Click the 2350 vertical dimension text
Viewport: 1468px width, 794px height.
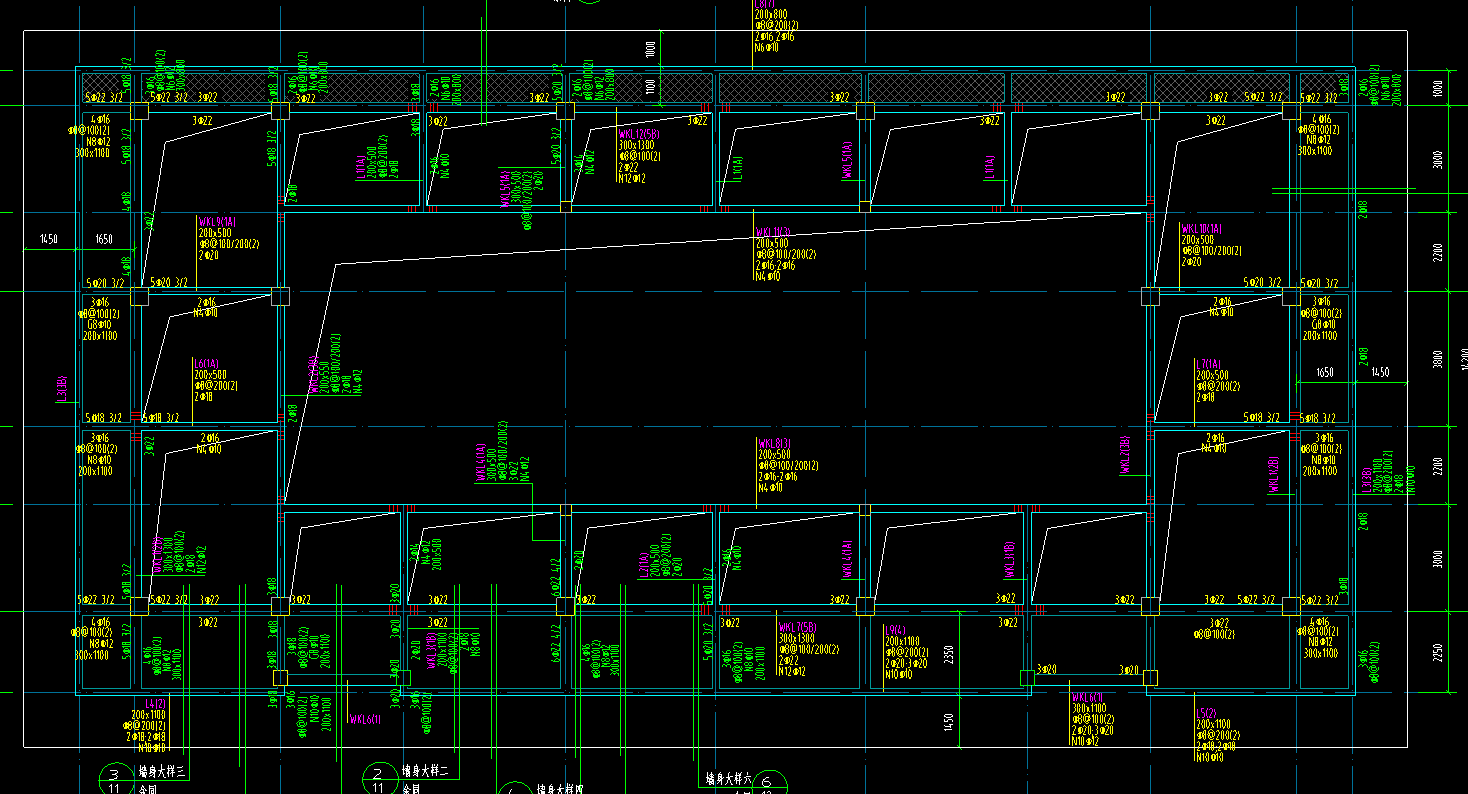point(947,654)
